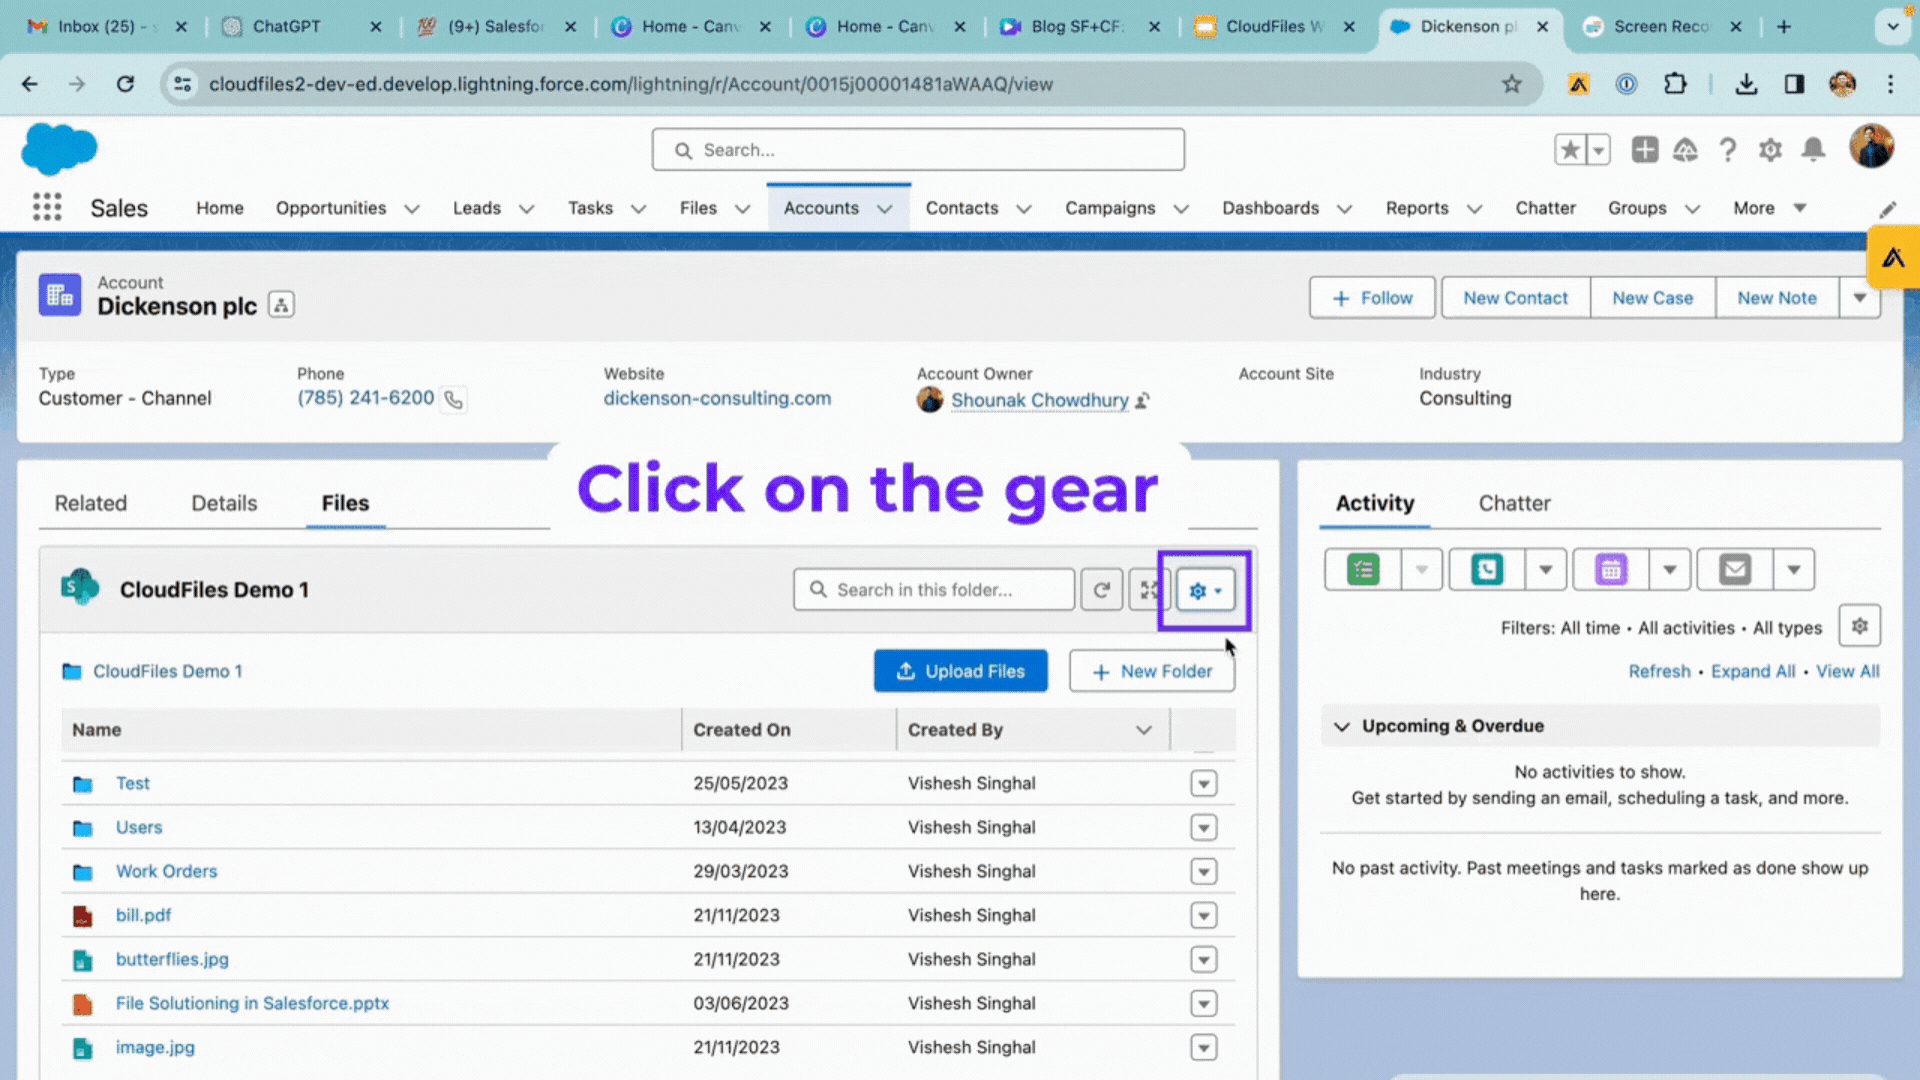Click Email activity icon
Image resolution: width=1920 pixels, height=1080 pixels.
1735,570
